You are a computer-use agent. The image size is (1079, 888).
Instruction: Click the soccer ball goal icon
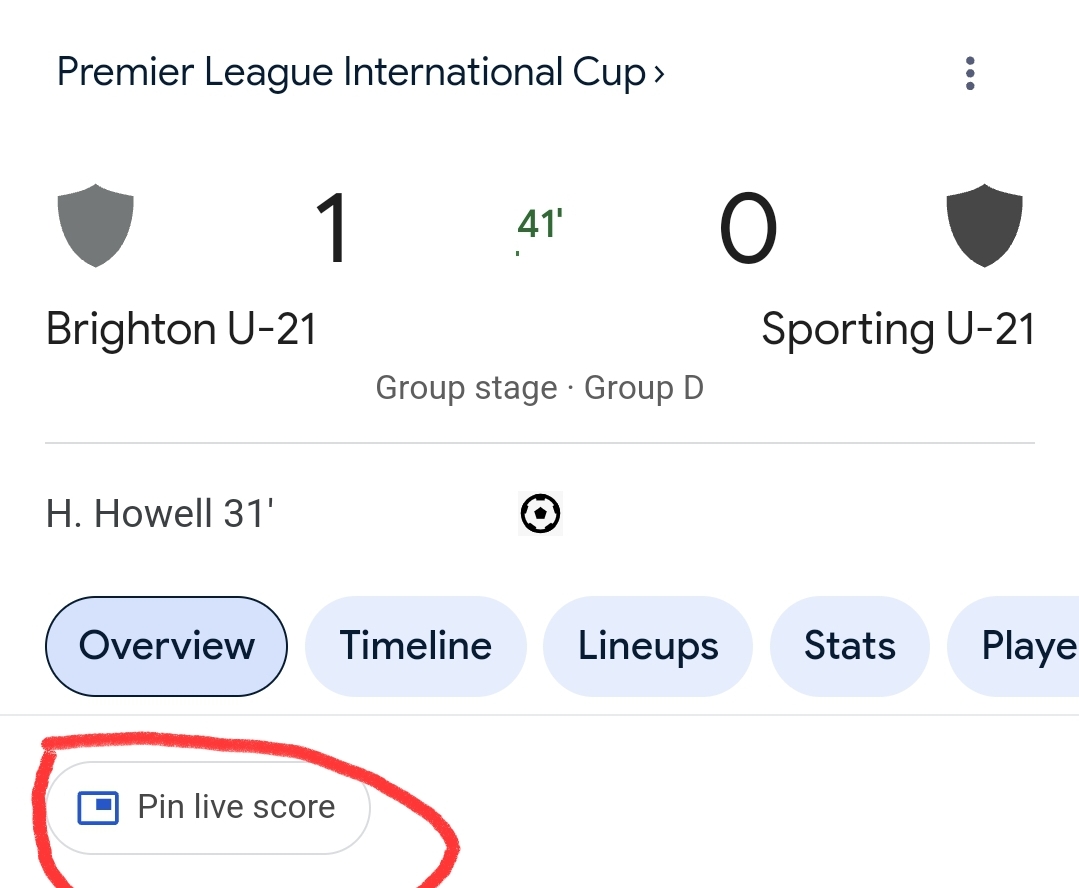(x=540, y=514)
